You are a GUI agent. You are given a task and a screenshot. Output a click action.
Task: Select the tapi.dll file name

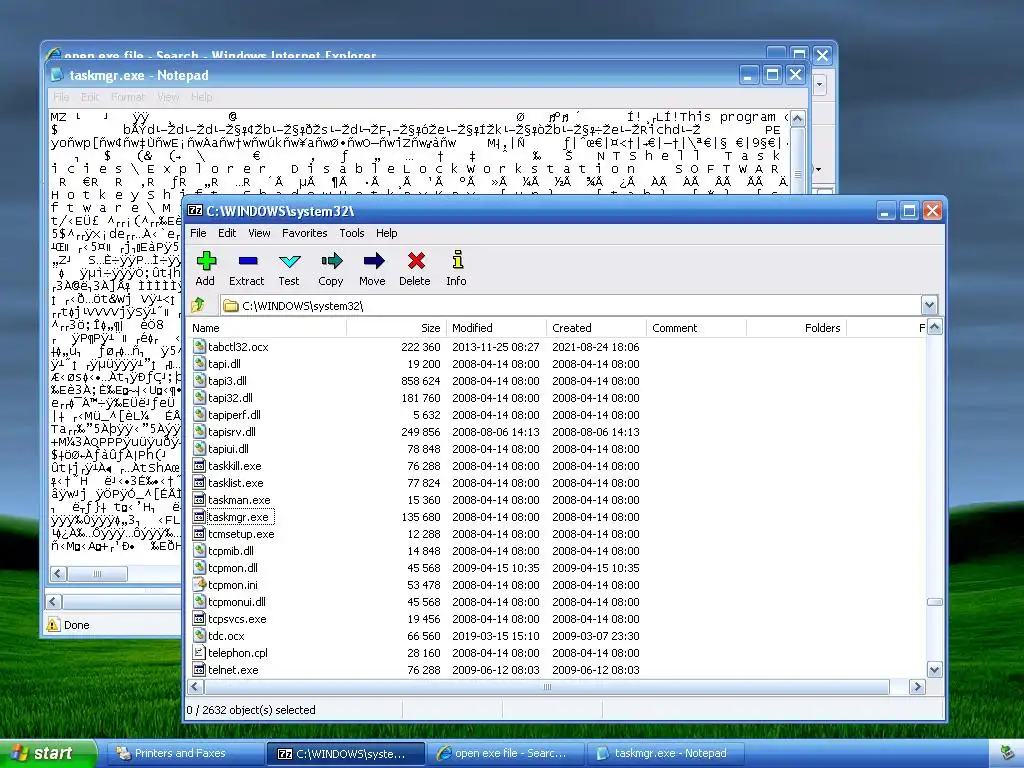(x=224, y=364)
